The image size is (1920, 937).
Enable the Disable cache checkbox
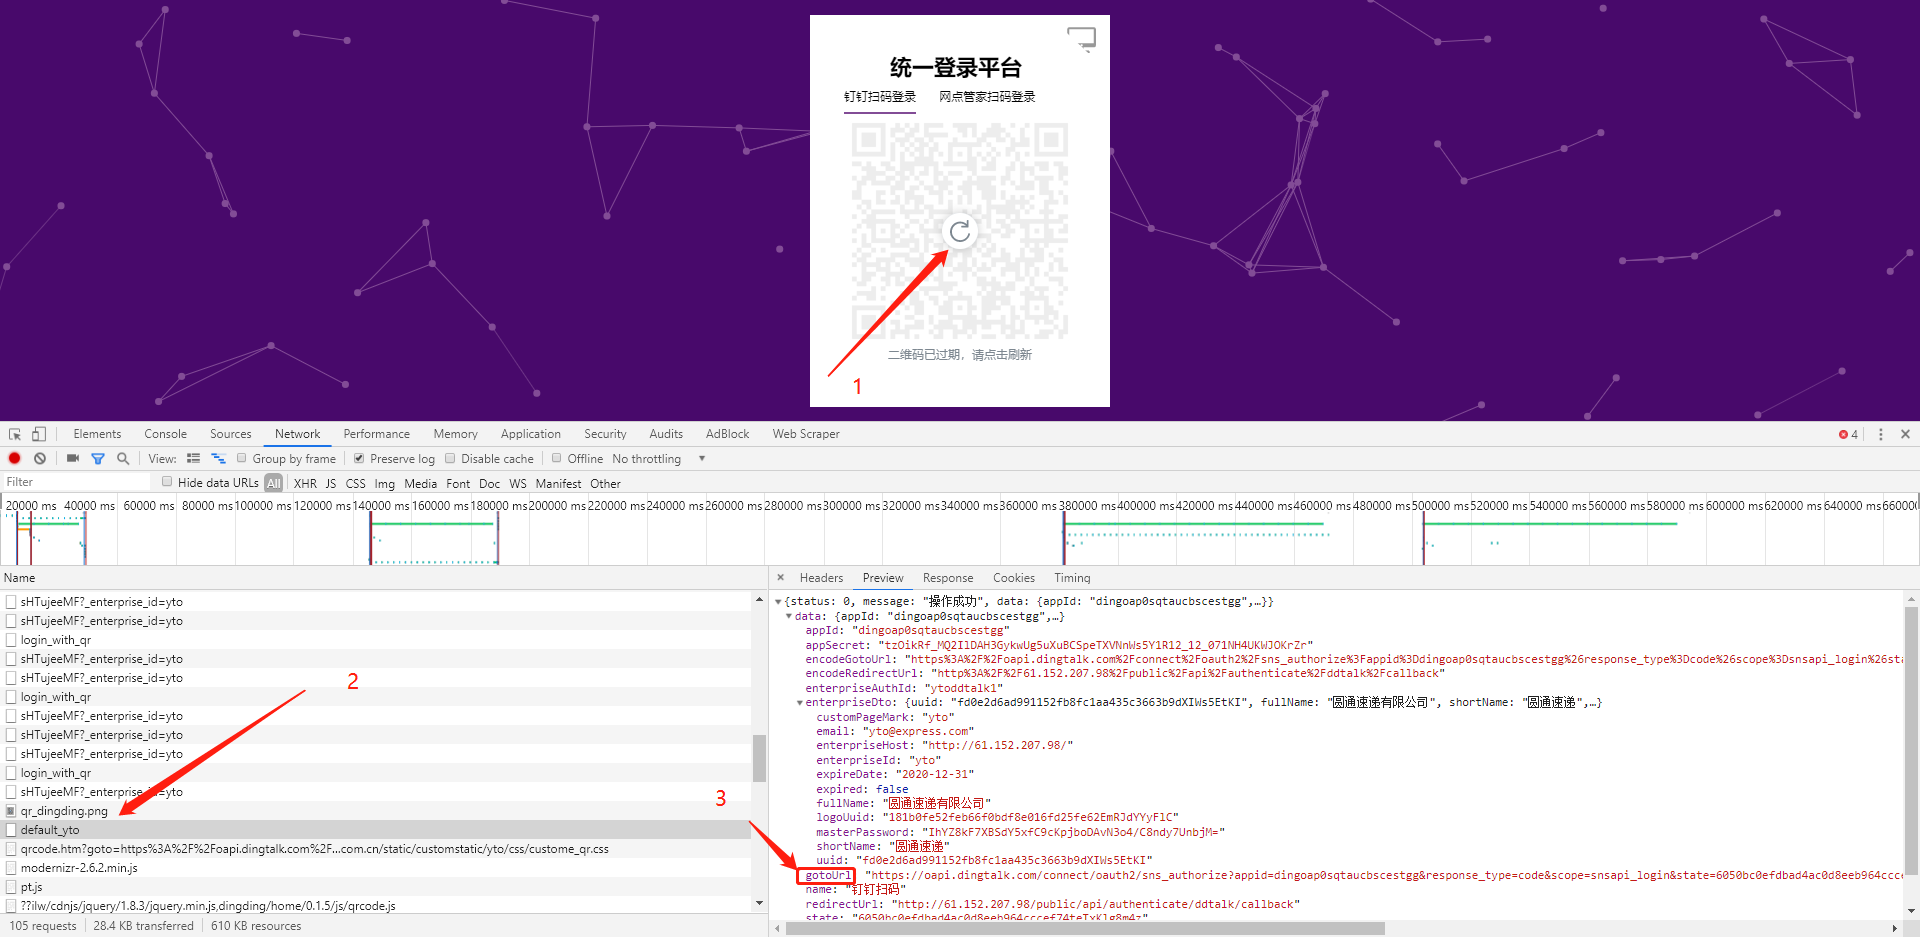pyautogui.click(x=450, y=458)
